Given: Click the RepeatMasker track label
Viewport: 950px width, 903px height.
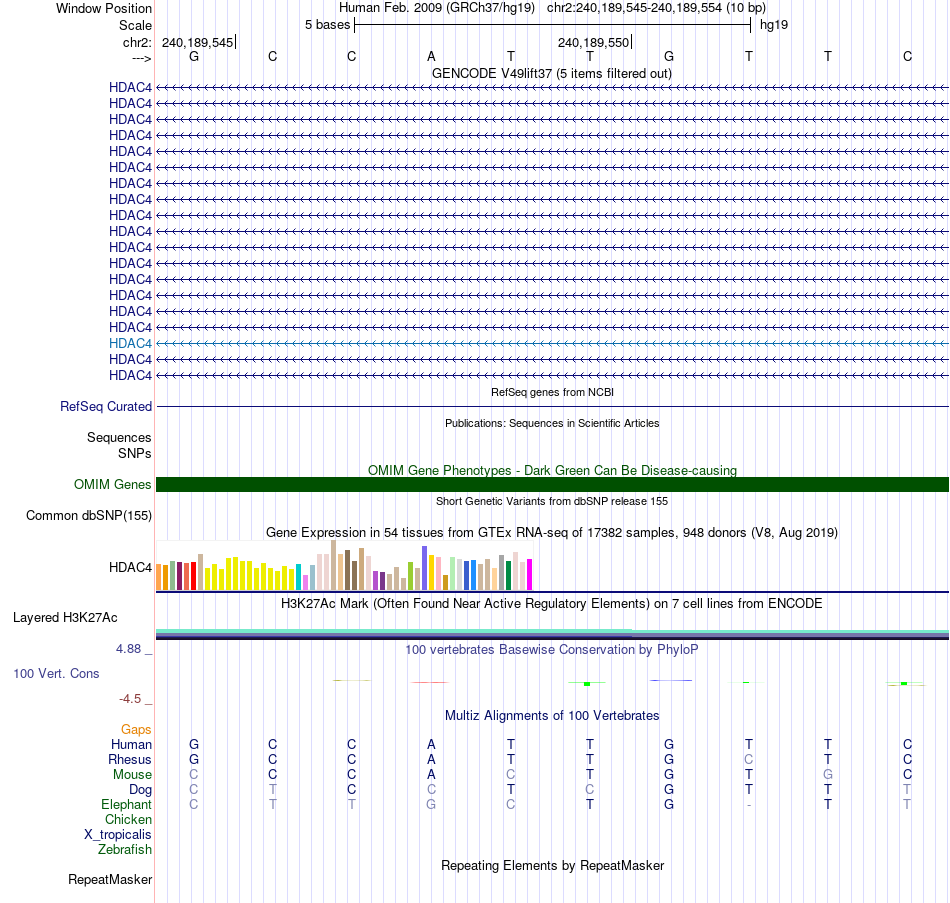Looking at the screenshot, I should point(110,879).
